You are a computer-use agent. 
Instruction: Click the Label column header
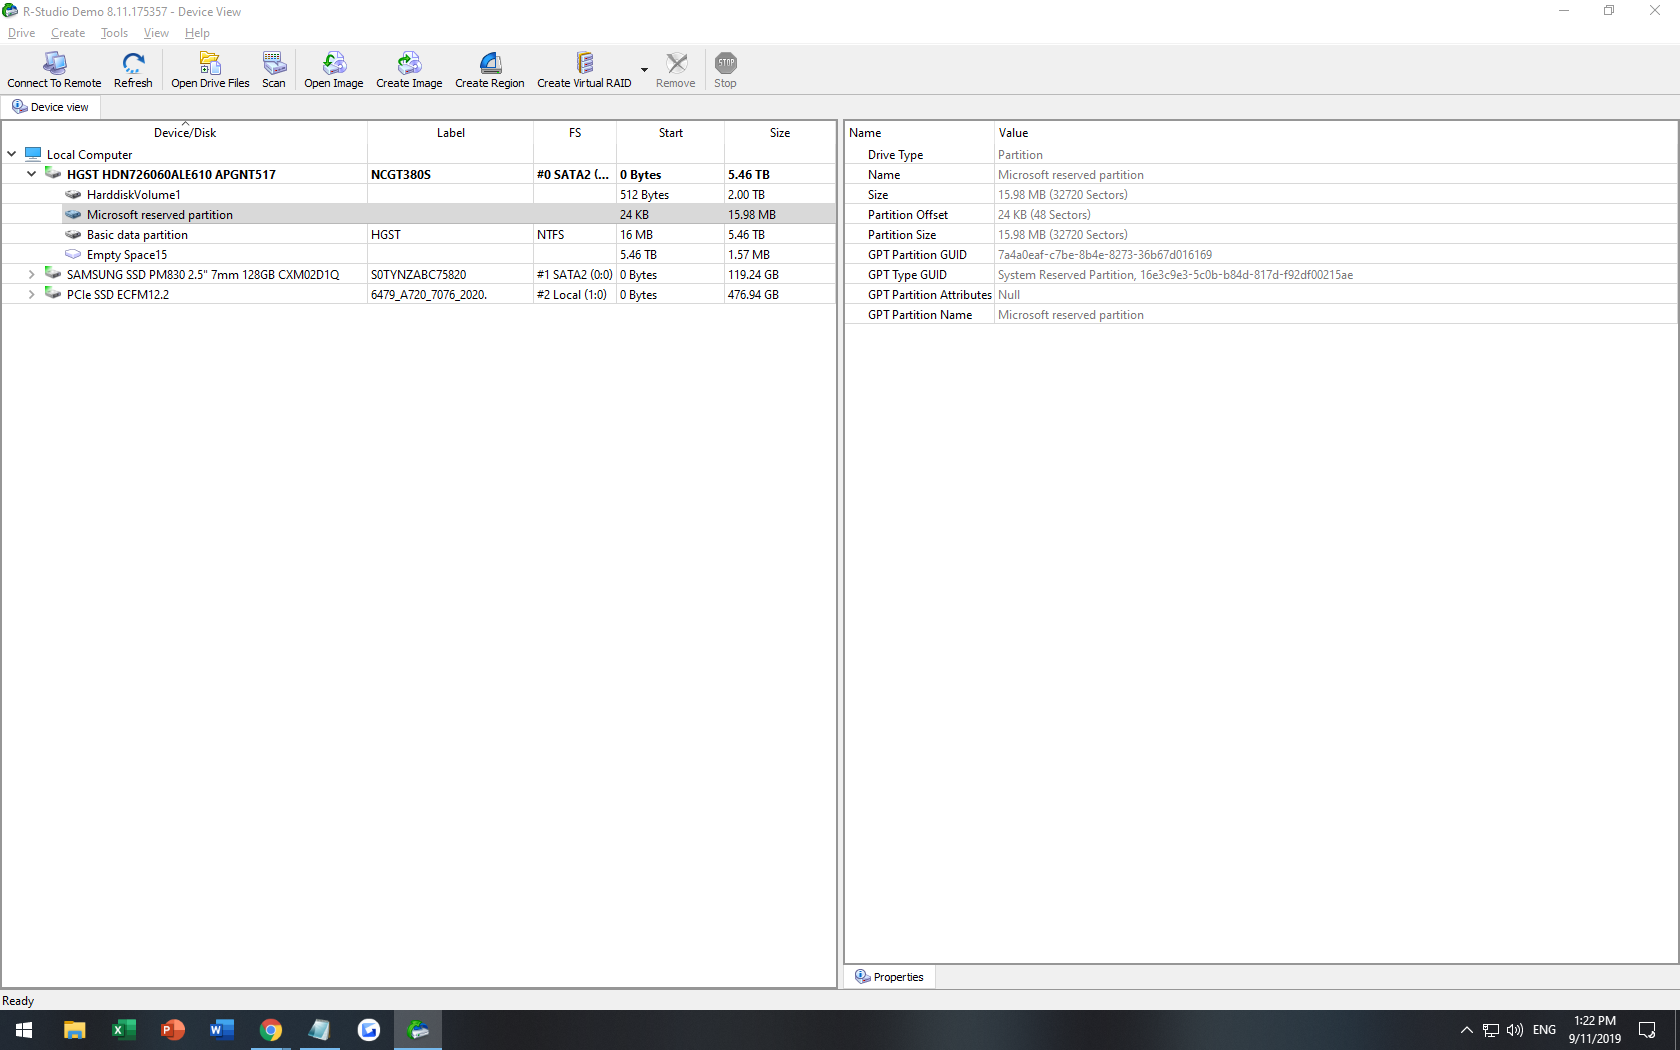(451, 133)
